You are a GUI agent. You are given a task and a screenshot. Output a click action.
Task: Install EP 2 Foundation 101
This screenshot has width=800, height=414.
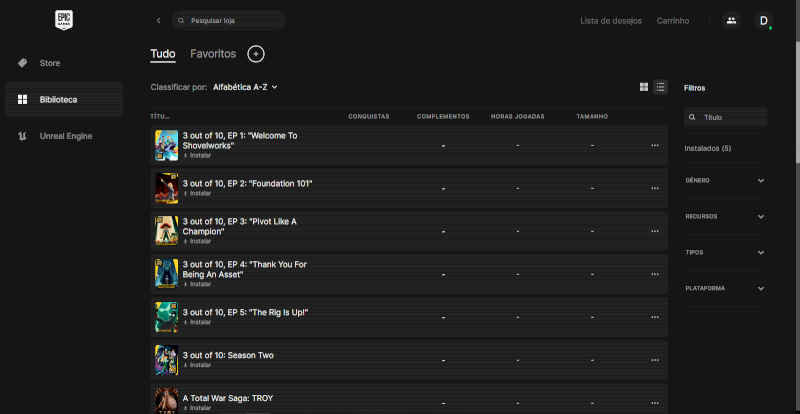[197, 193]
